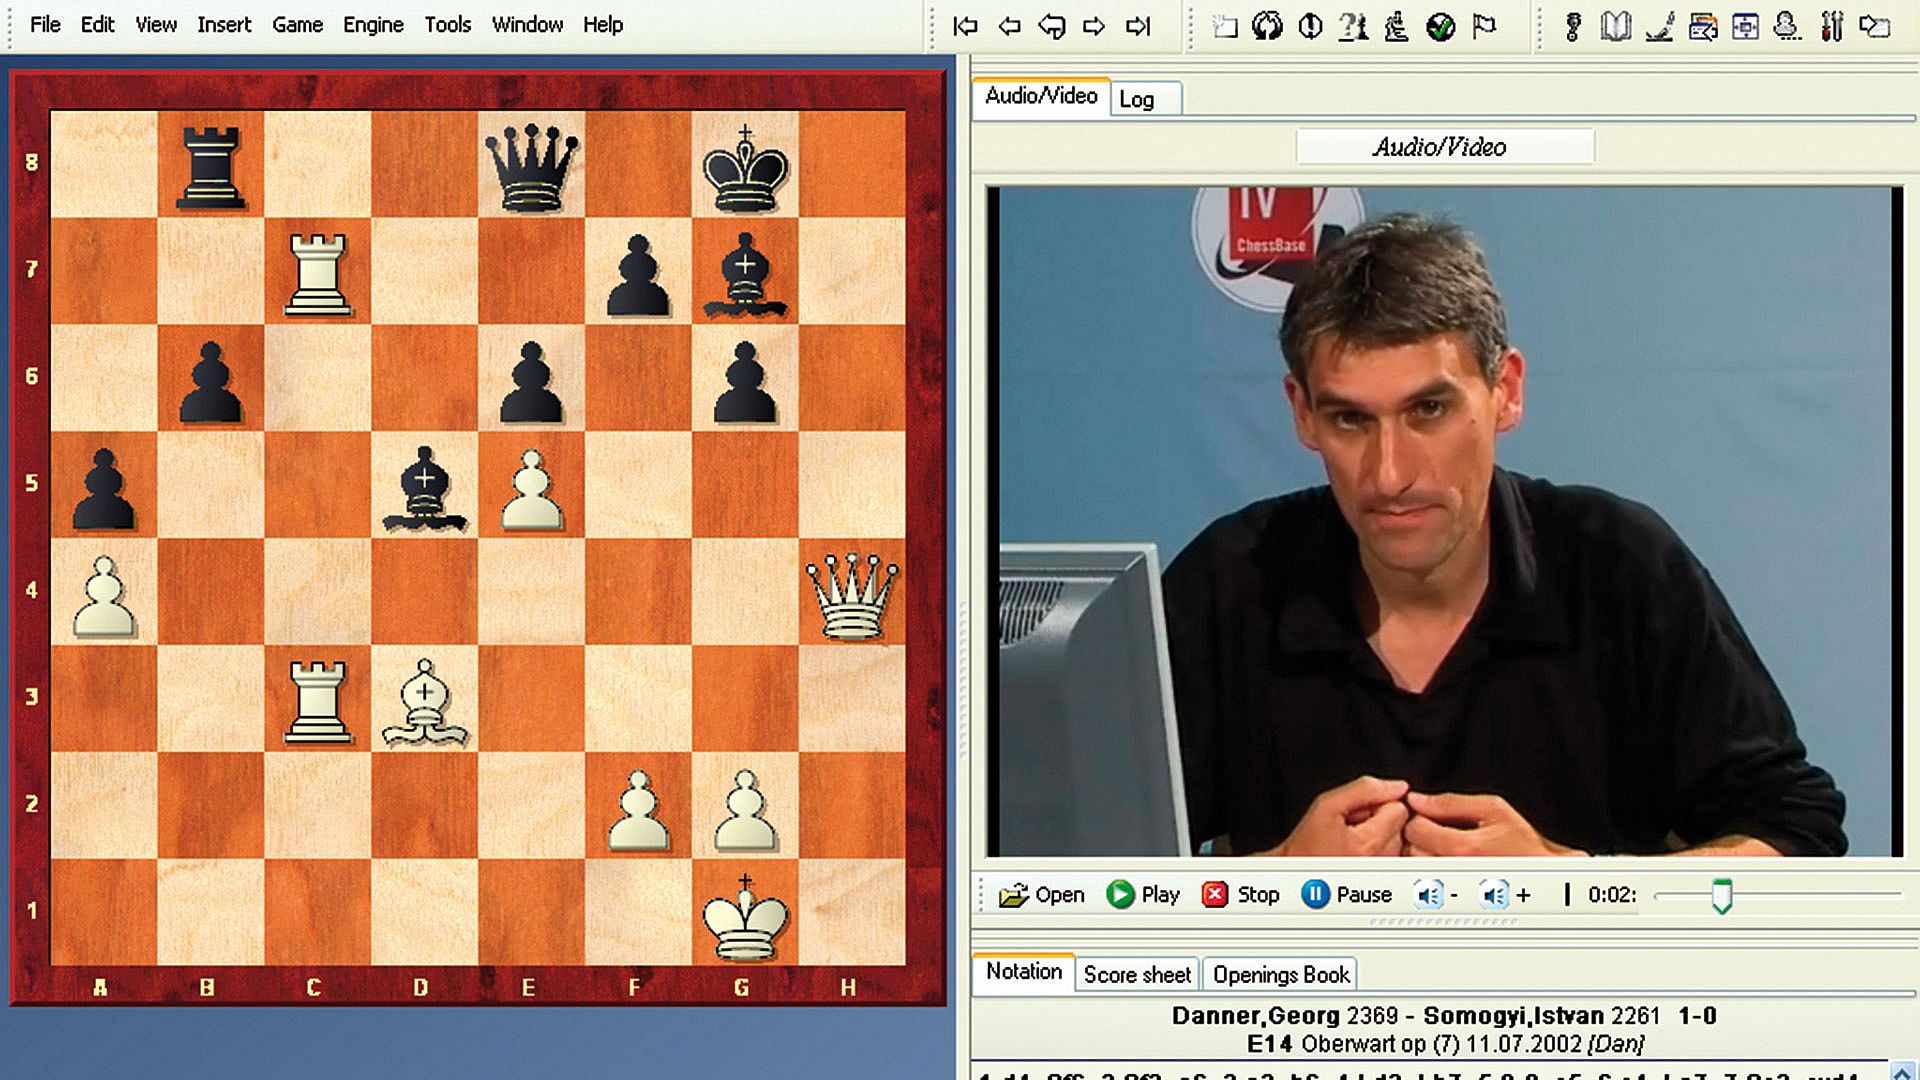Open the opening book icon in toolbar
The image size is (1920, 1080).
(1615, 26)
